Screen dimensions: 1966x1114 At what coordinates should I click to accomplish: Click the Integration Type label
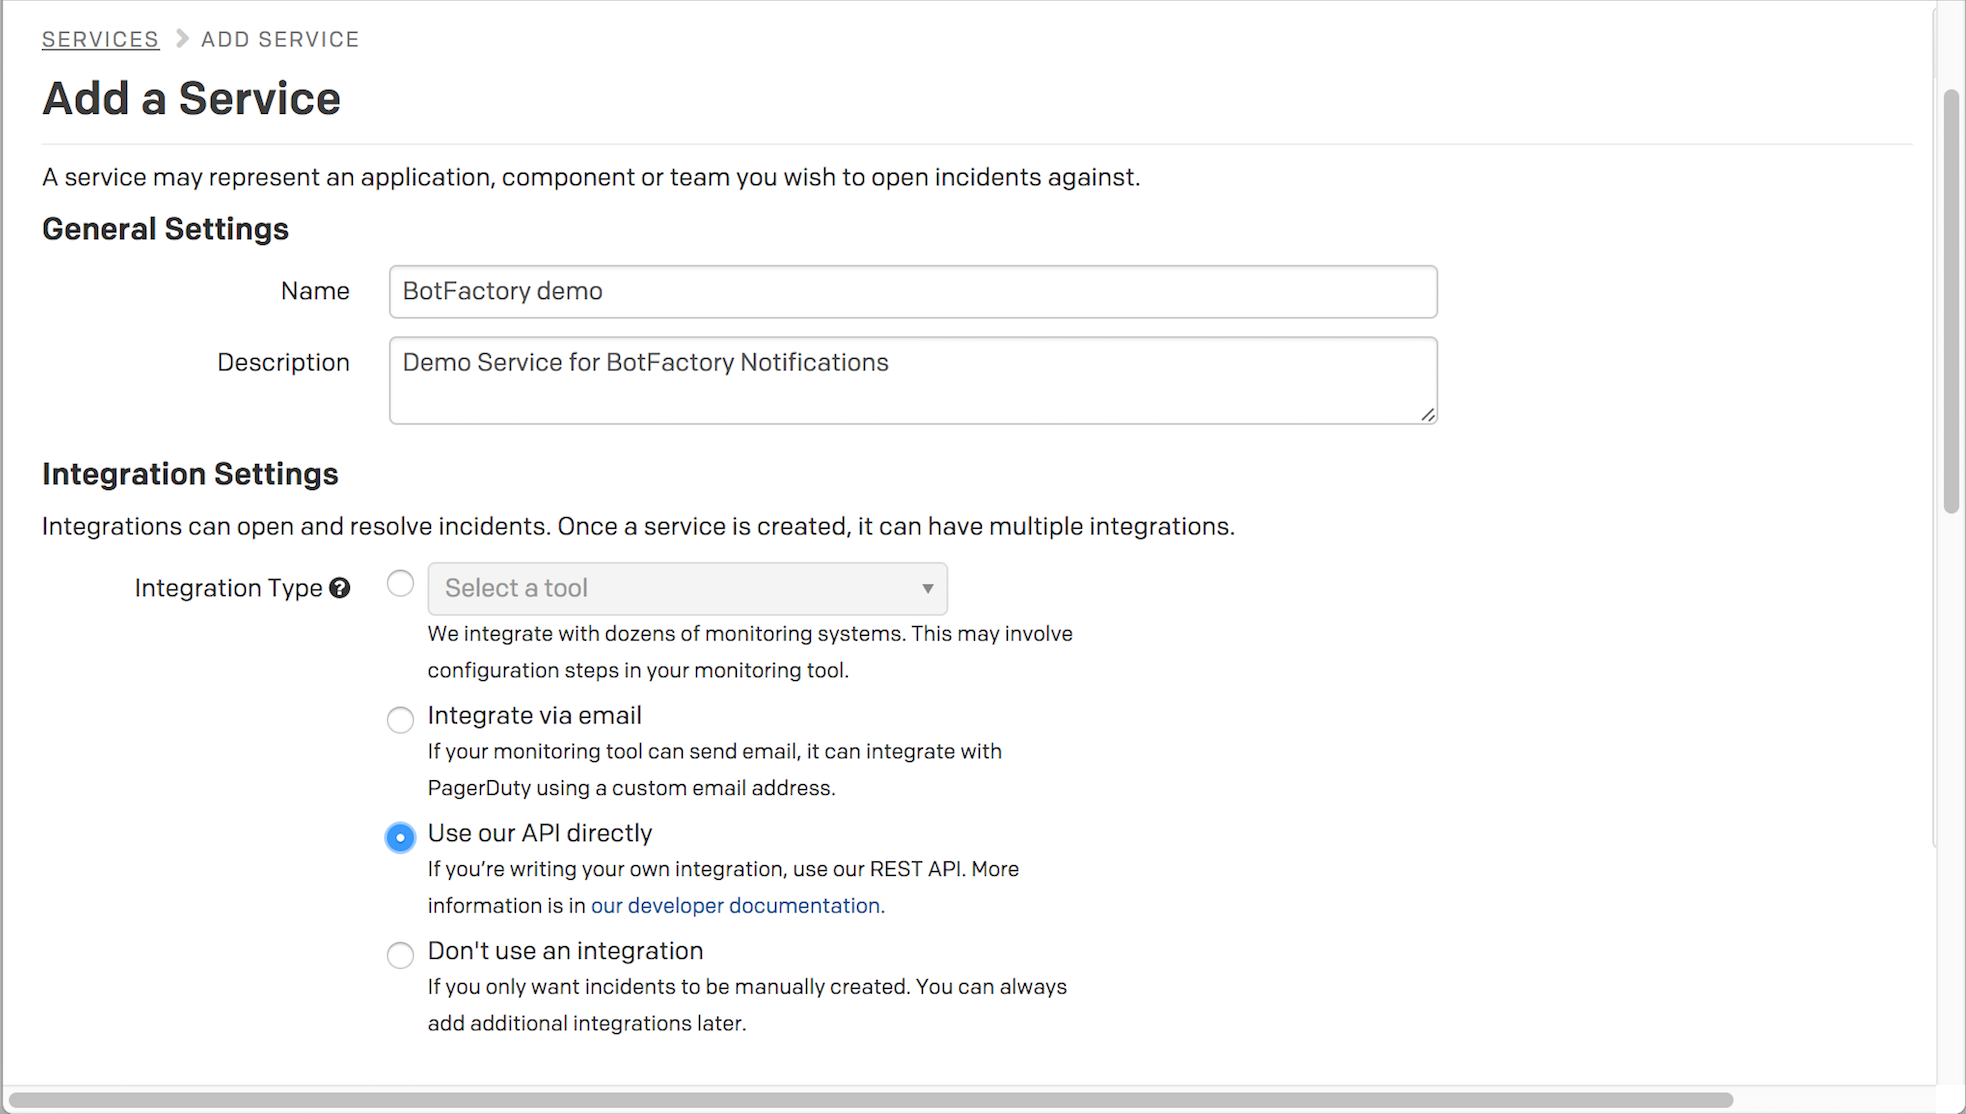[228, 588]
